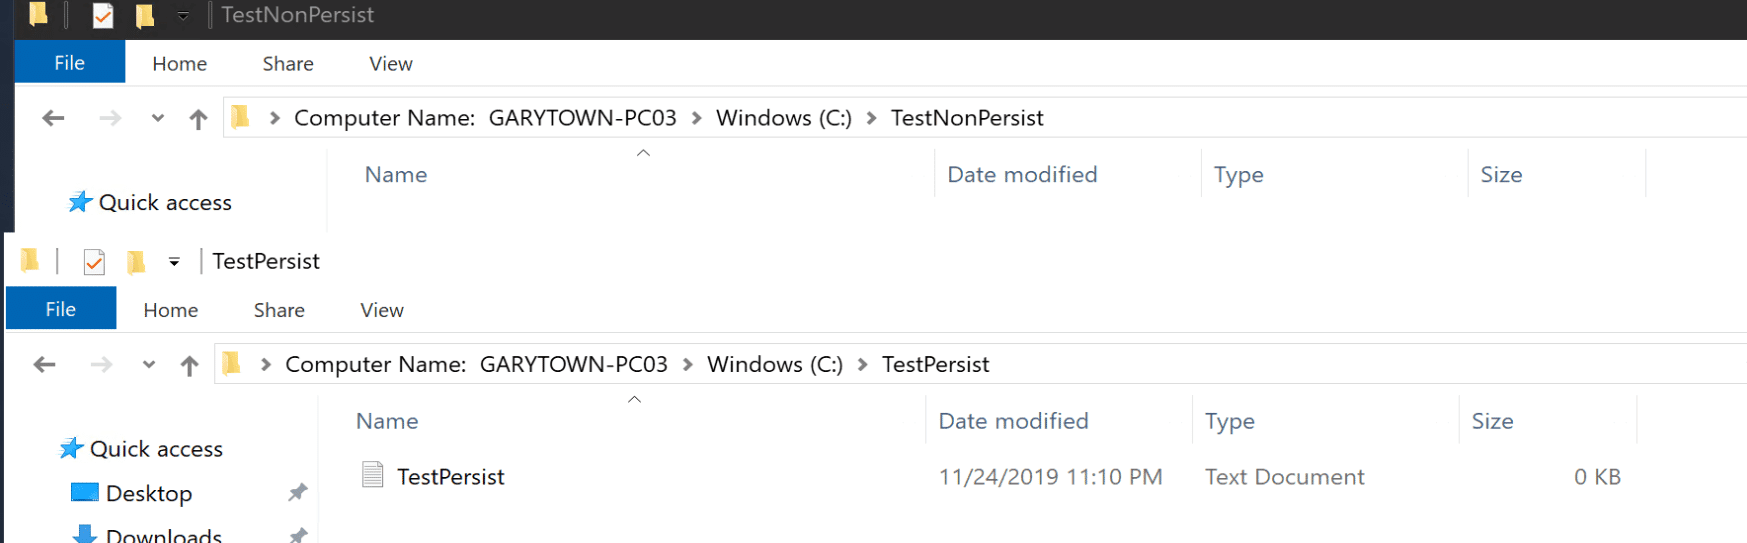
Task: Sort by Date modified column in TestPersist
Action: click(x=1013, y=421)
